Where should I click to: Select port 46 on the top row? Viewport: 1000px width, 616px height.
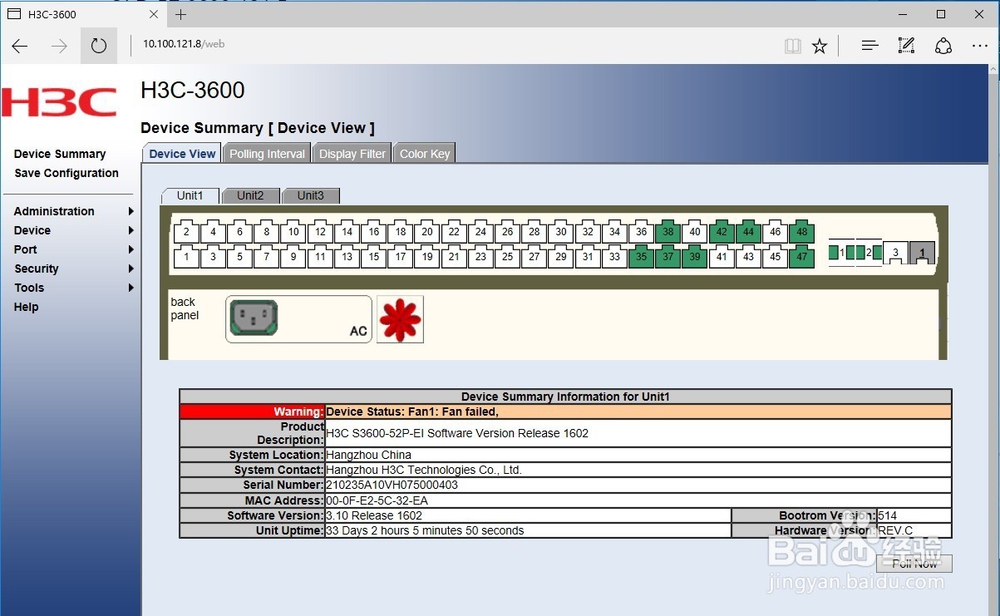775,231
